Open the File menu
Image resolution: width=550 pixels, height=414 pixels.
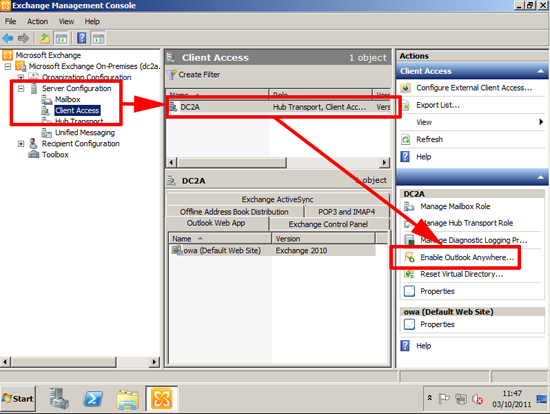[10, 21]
